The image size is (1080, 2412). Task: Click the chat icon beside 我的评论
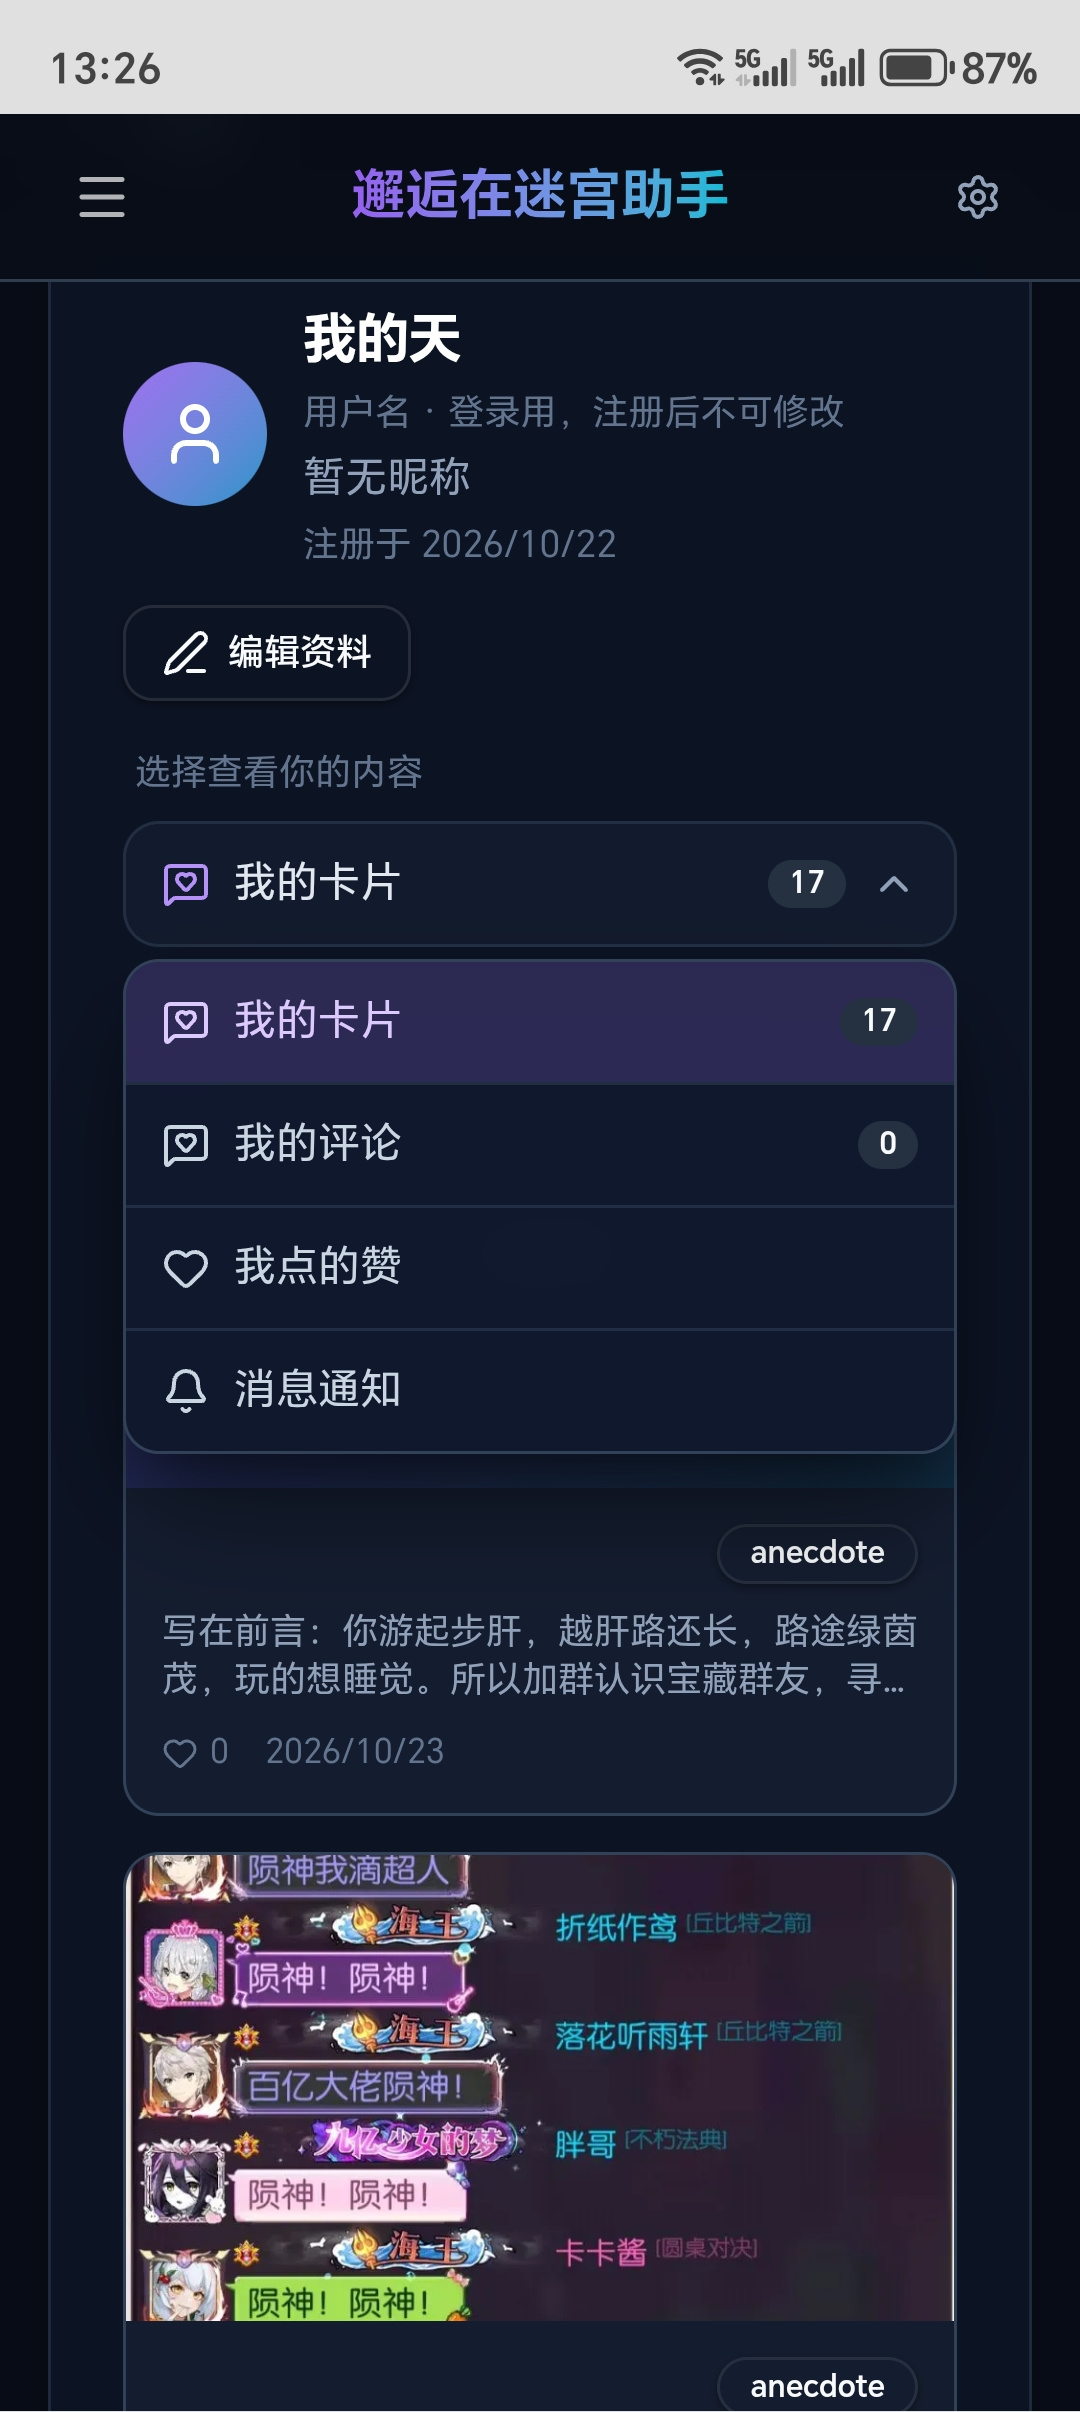tap(186, 1145)
